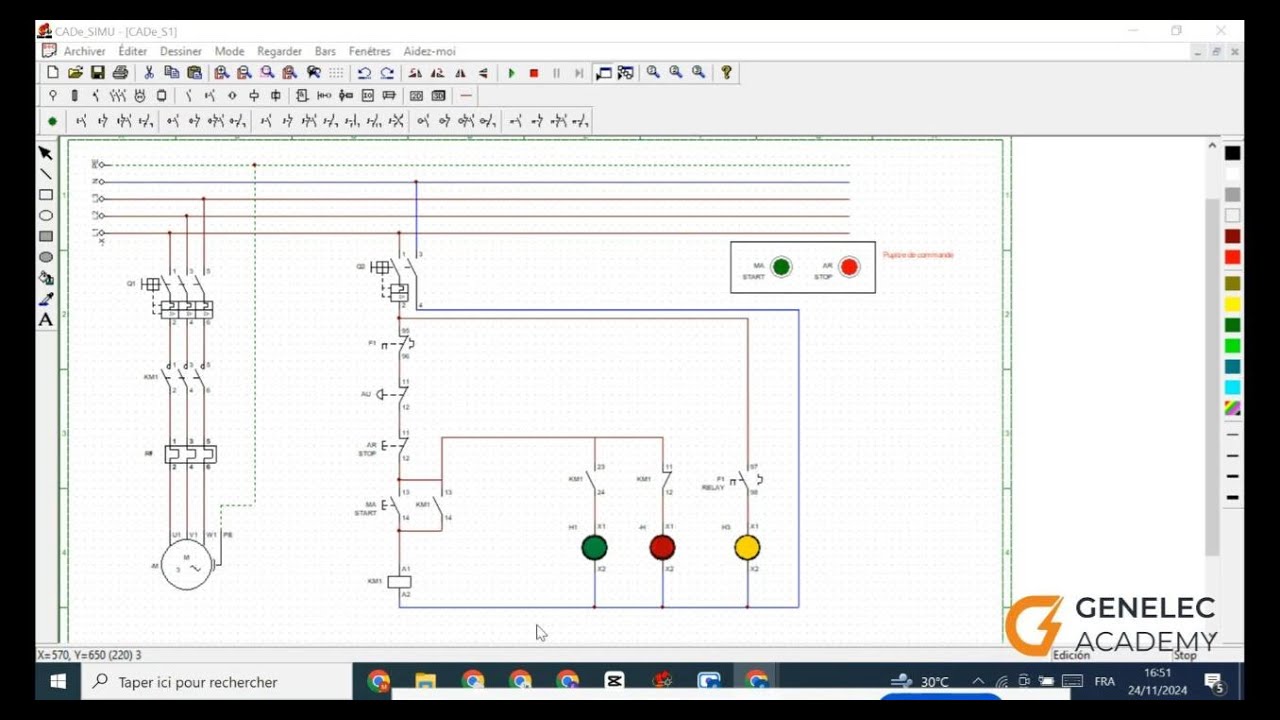Redo the last undone action
1280x720 pixels.
387,73
